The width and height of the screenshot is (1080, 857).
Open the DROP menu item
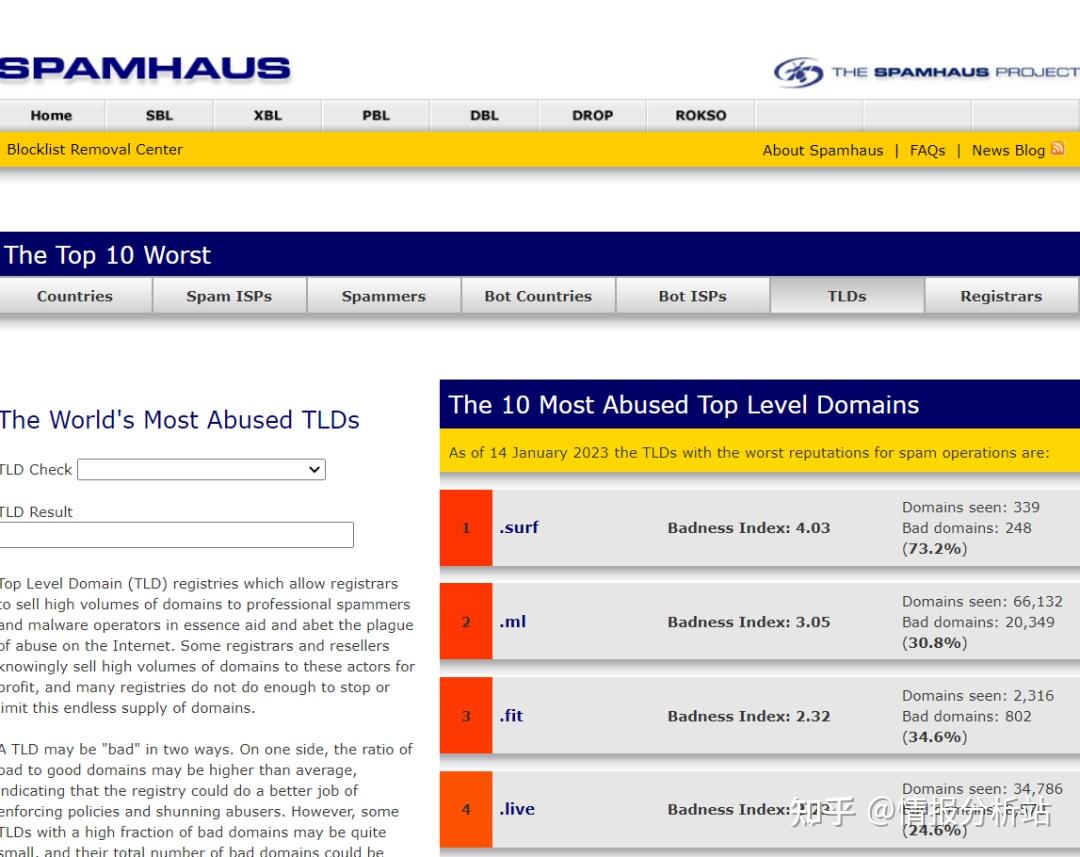[592, 115]
